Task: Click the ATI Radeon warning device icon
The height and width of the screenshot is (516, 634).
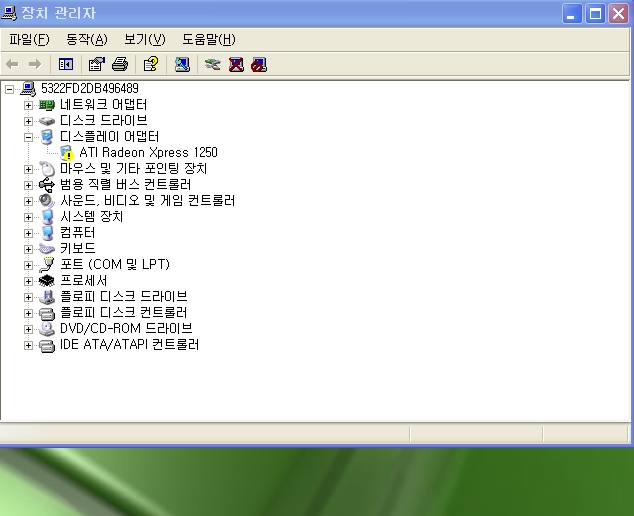Action: click(67, 153)
